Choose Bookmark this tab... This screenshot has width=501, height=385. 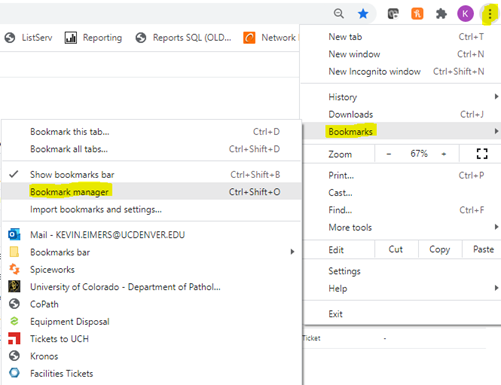pyautogui.click(x=152, y=132)
